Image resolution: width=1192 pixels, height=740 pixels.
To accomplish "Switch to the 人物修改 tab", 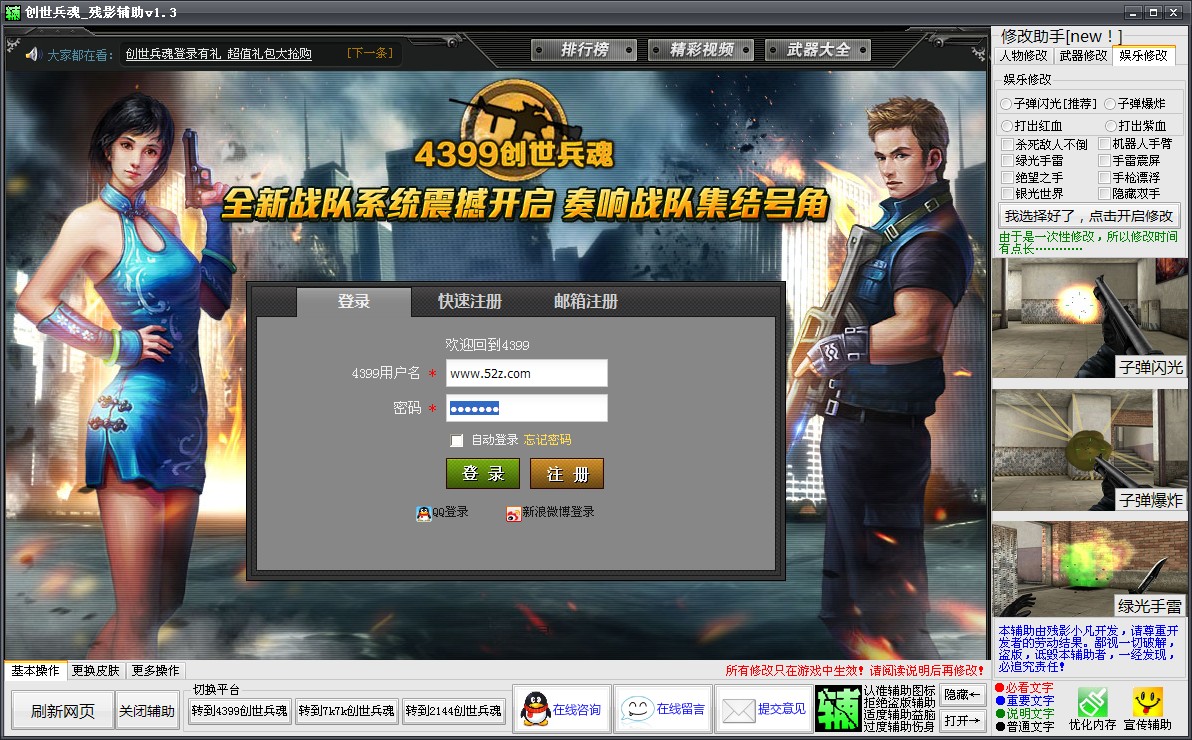I will coord(1024,56).
